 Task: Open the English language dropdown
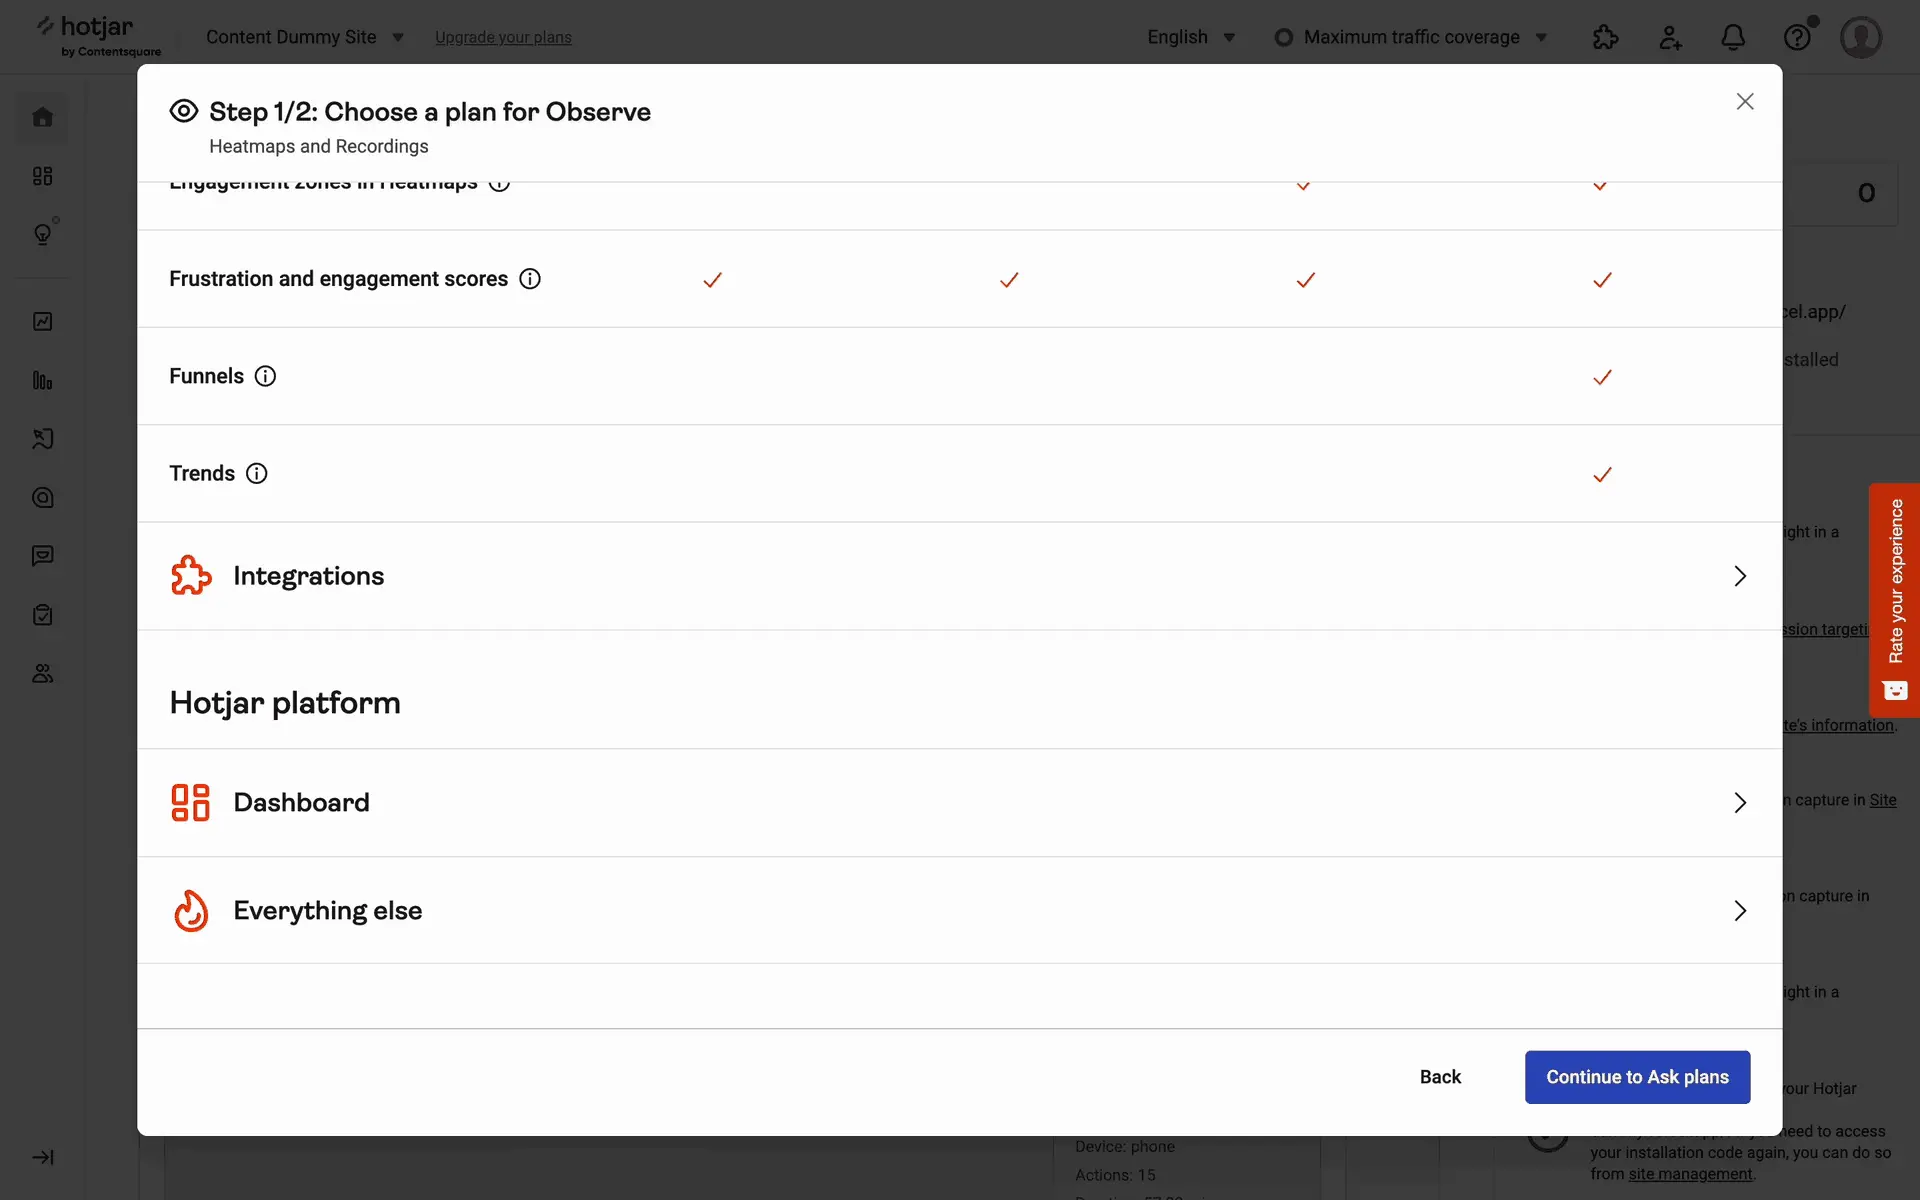coord(1191,38)
